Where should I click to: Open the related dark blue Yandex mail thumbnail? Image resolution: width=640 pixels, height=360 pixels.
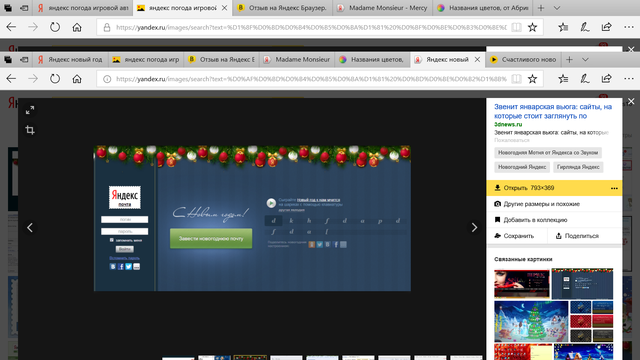[x=582, y=284]
